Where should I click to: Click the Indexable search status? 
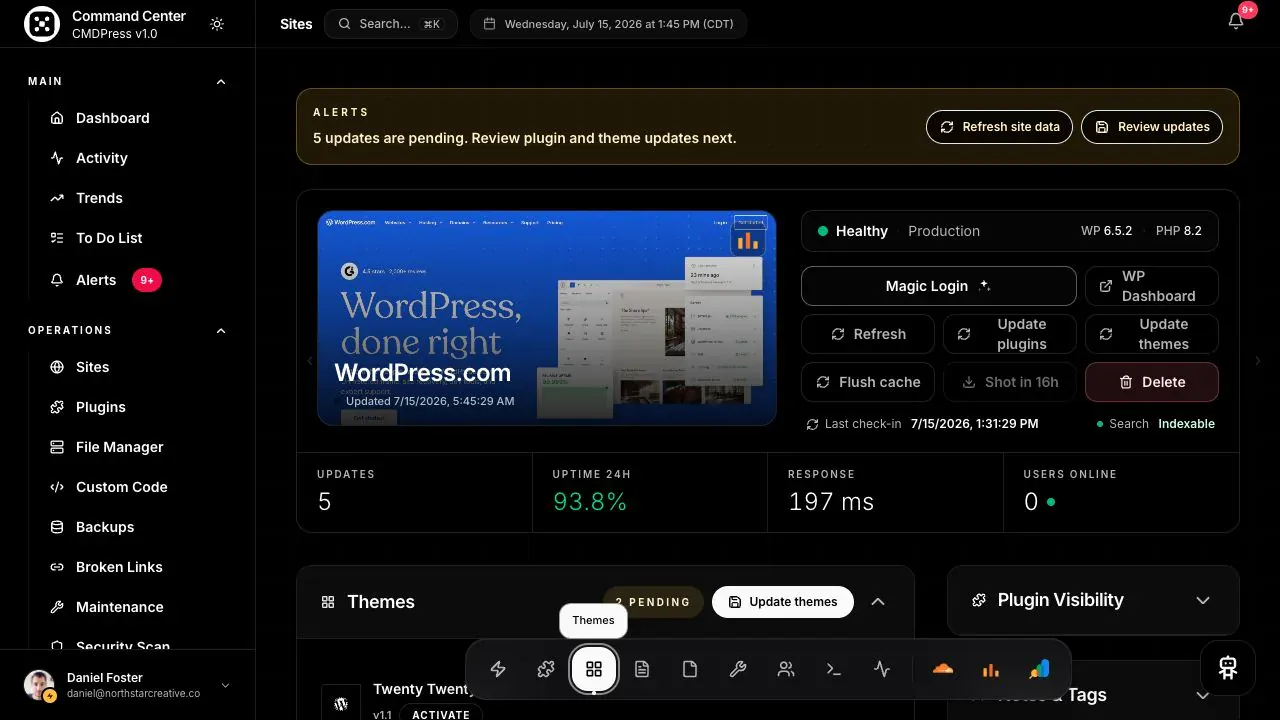[1186, 424]
